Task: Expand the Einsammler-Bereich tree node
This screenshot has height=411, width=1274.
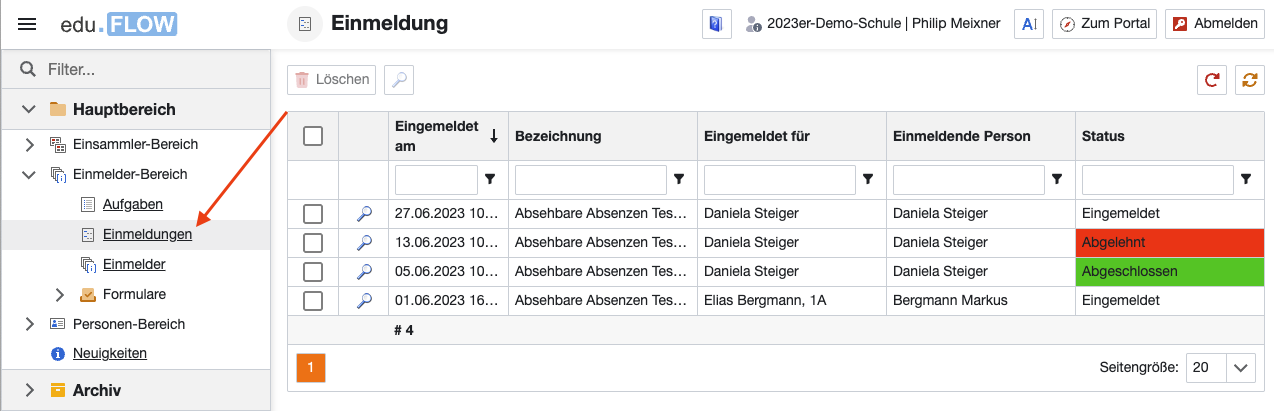Action: [x=29, y=144]
